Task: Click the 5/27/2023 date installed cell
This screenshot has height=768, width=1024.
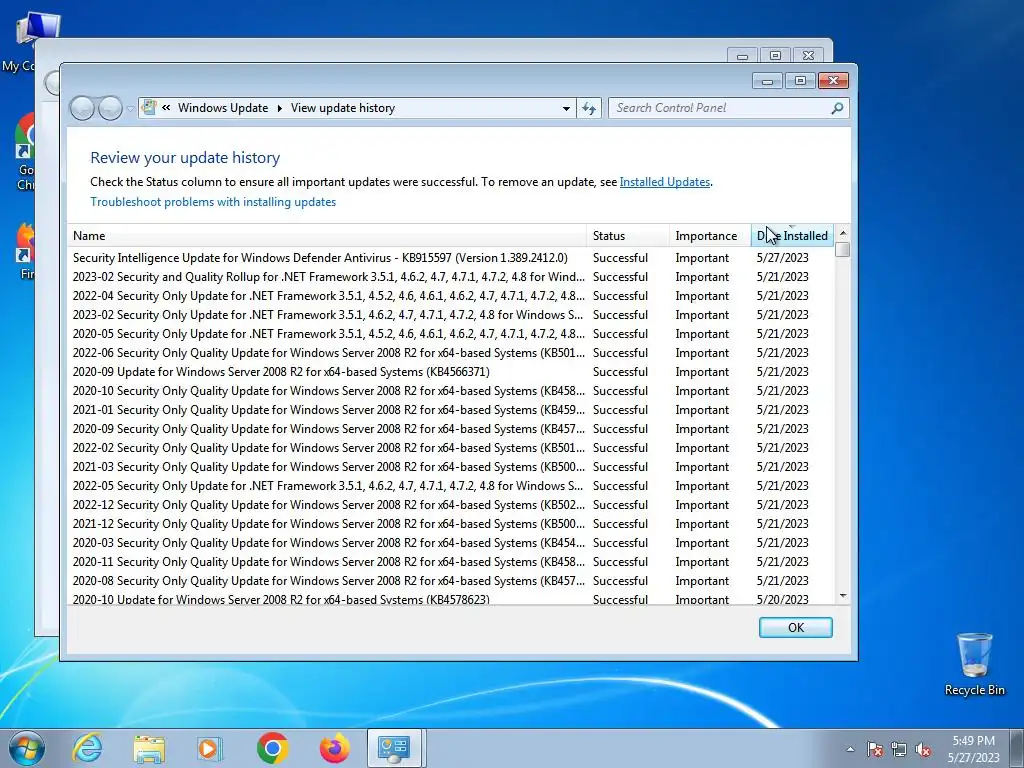Action: coord(782,258)
